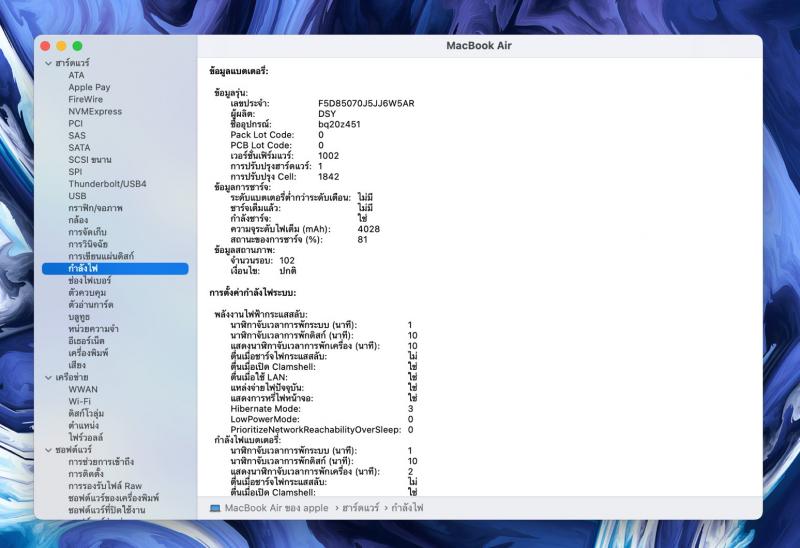Click กำลังไฟ in the path bar

pyautogui.click(x=407, y=508)
